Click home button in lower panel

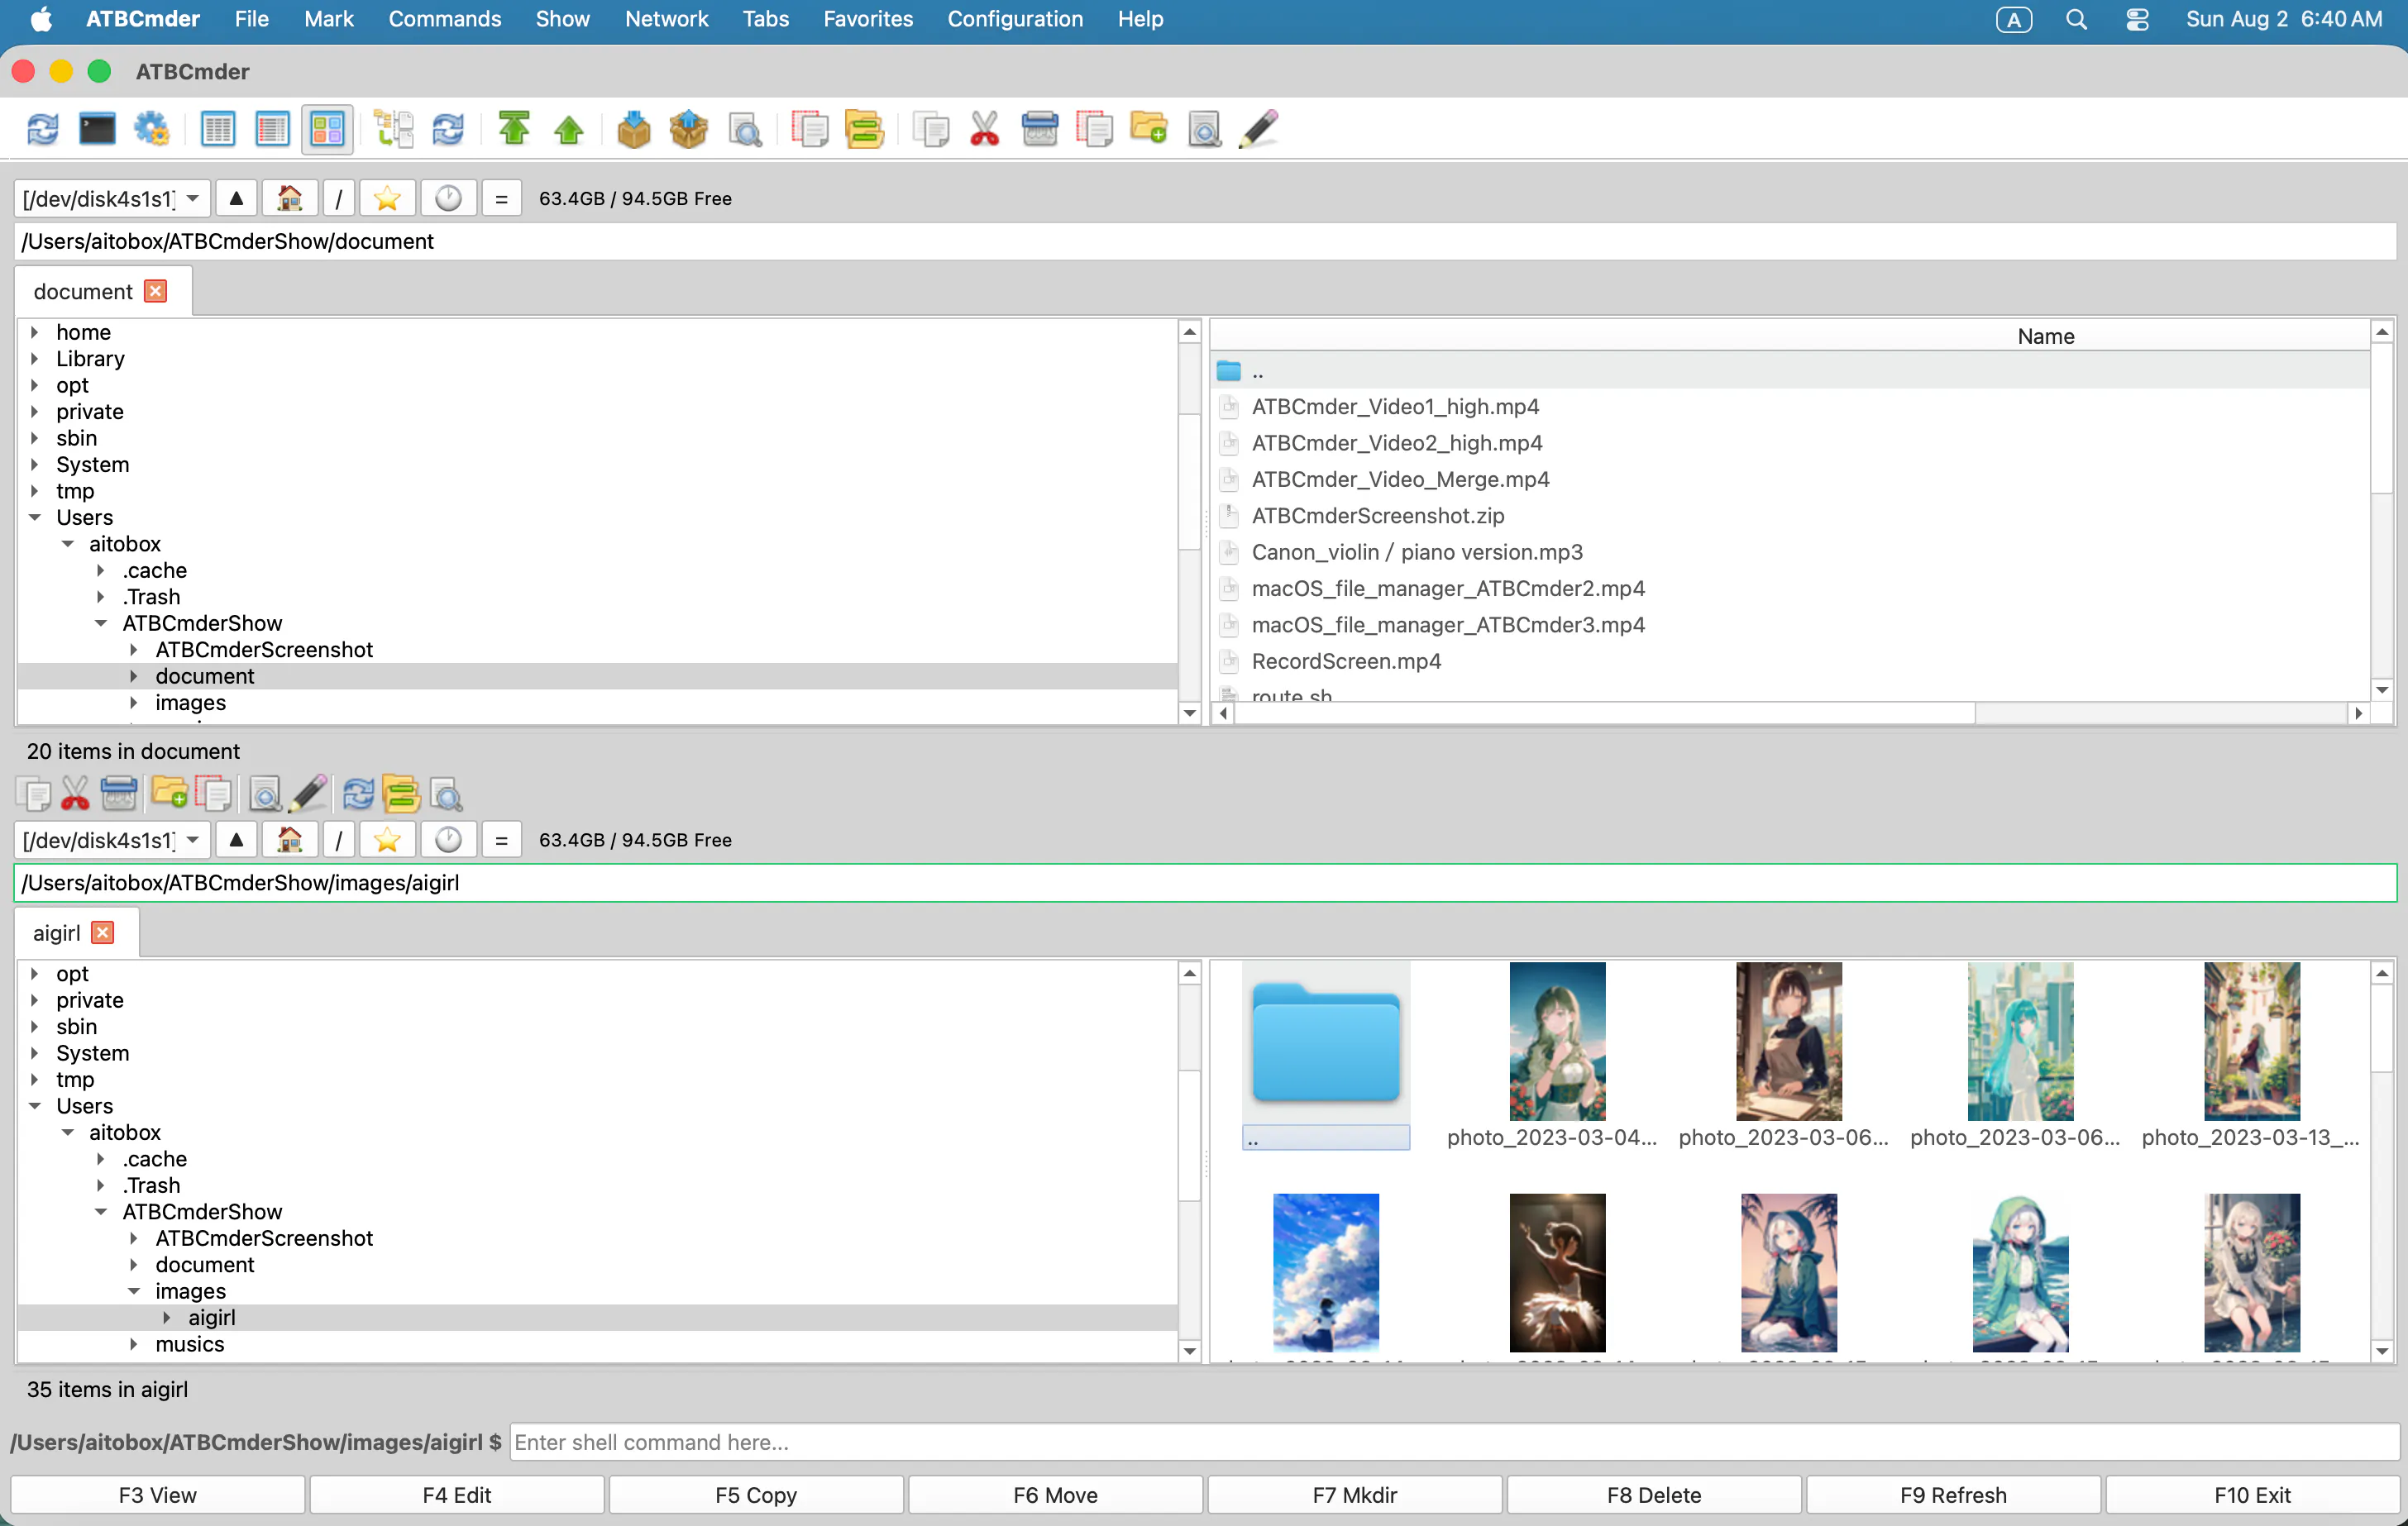pyautogui.click(x=290, y=840)
